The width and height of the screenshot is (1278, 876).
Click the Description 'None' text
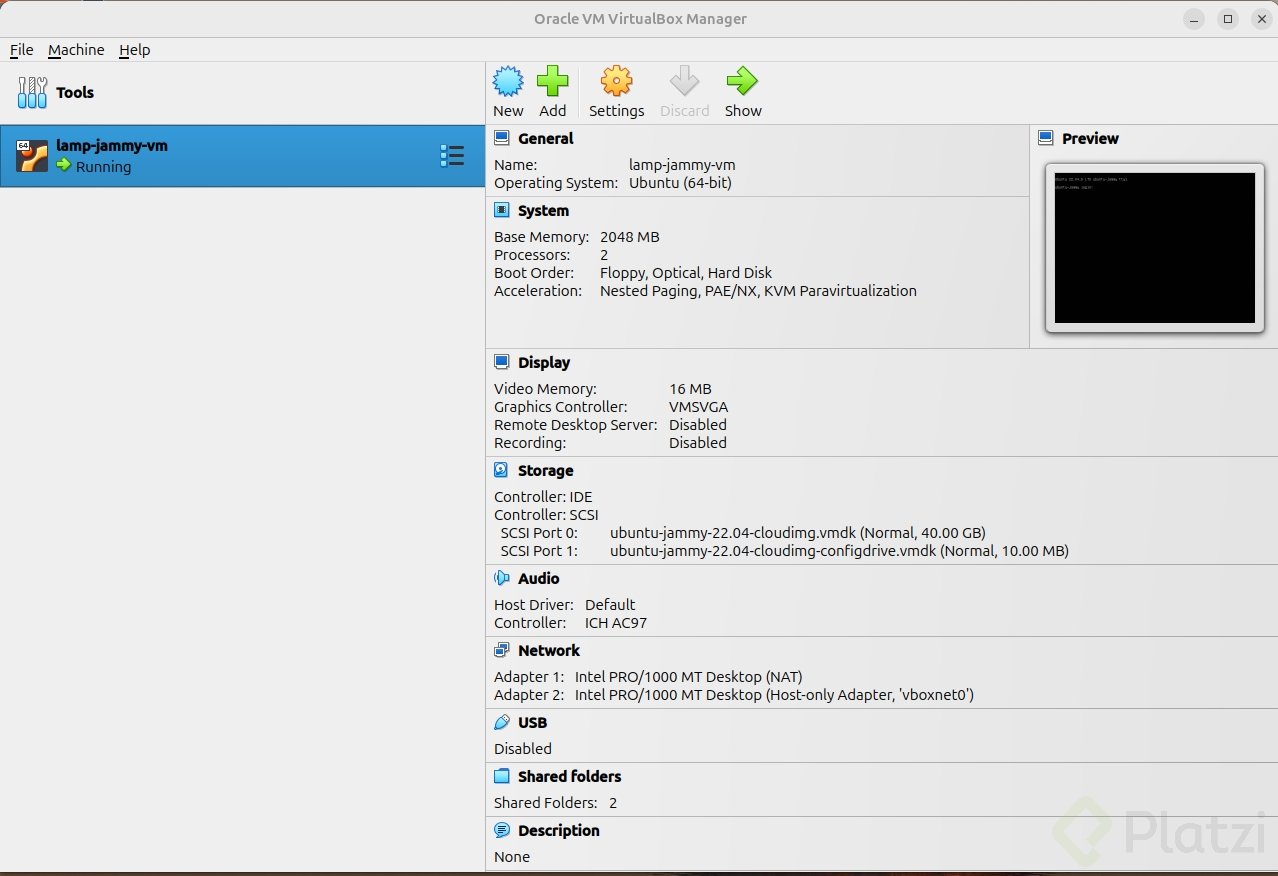coord(512,857)
